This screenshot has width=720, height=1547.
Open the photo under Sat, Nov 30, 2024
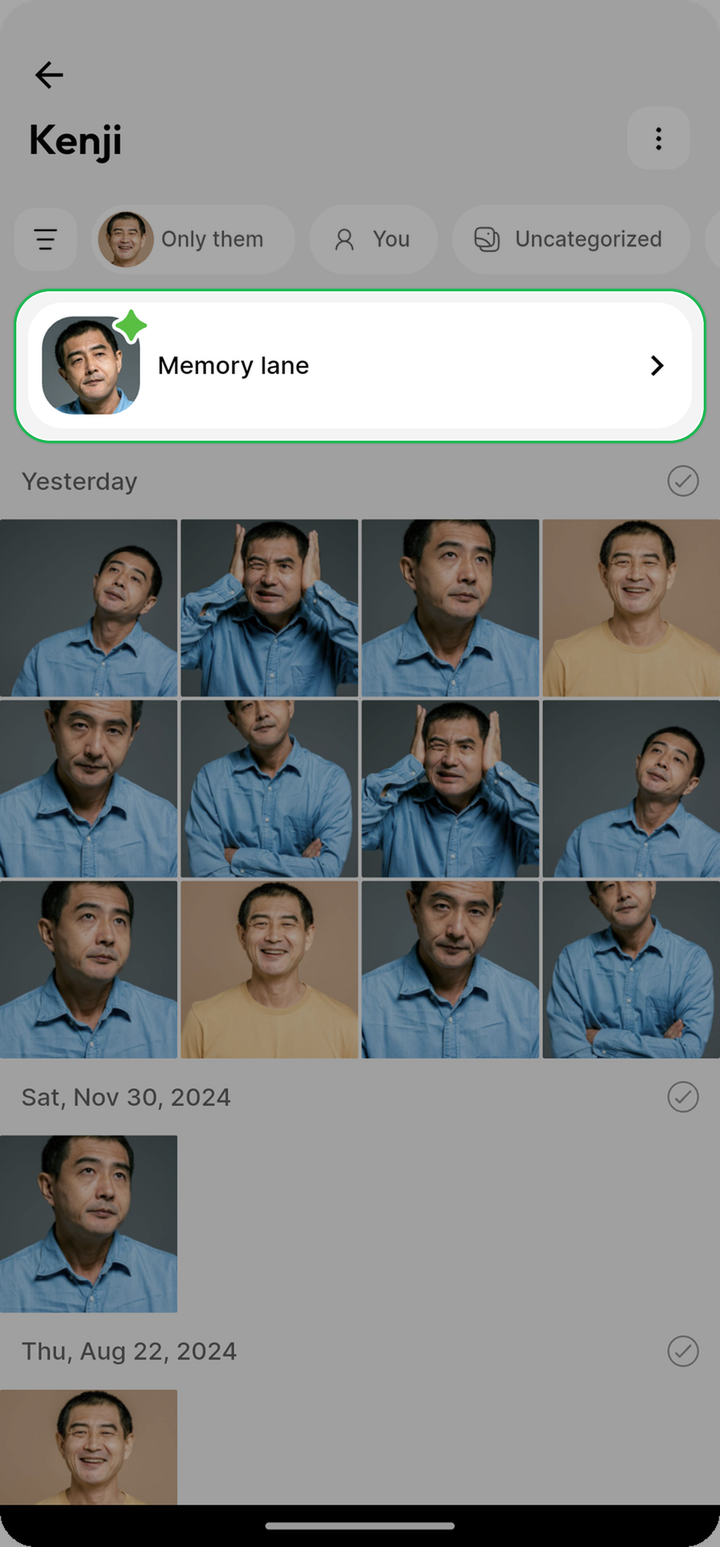(x=89, y=1224)
